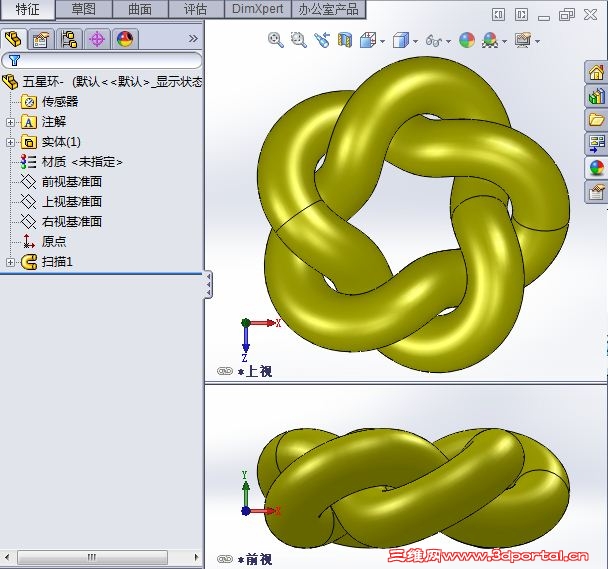Open SolidWorks Resources home icon in task pane
The height and width of the screenshot is (569, 608).
(596, 72)
